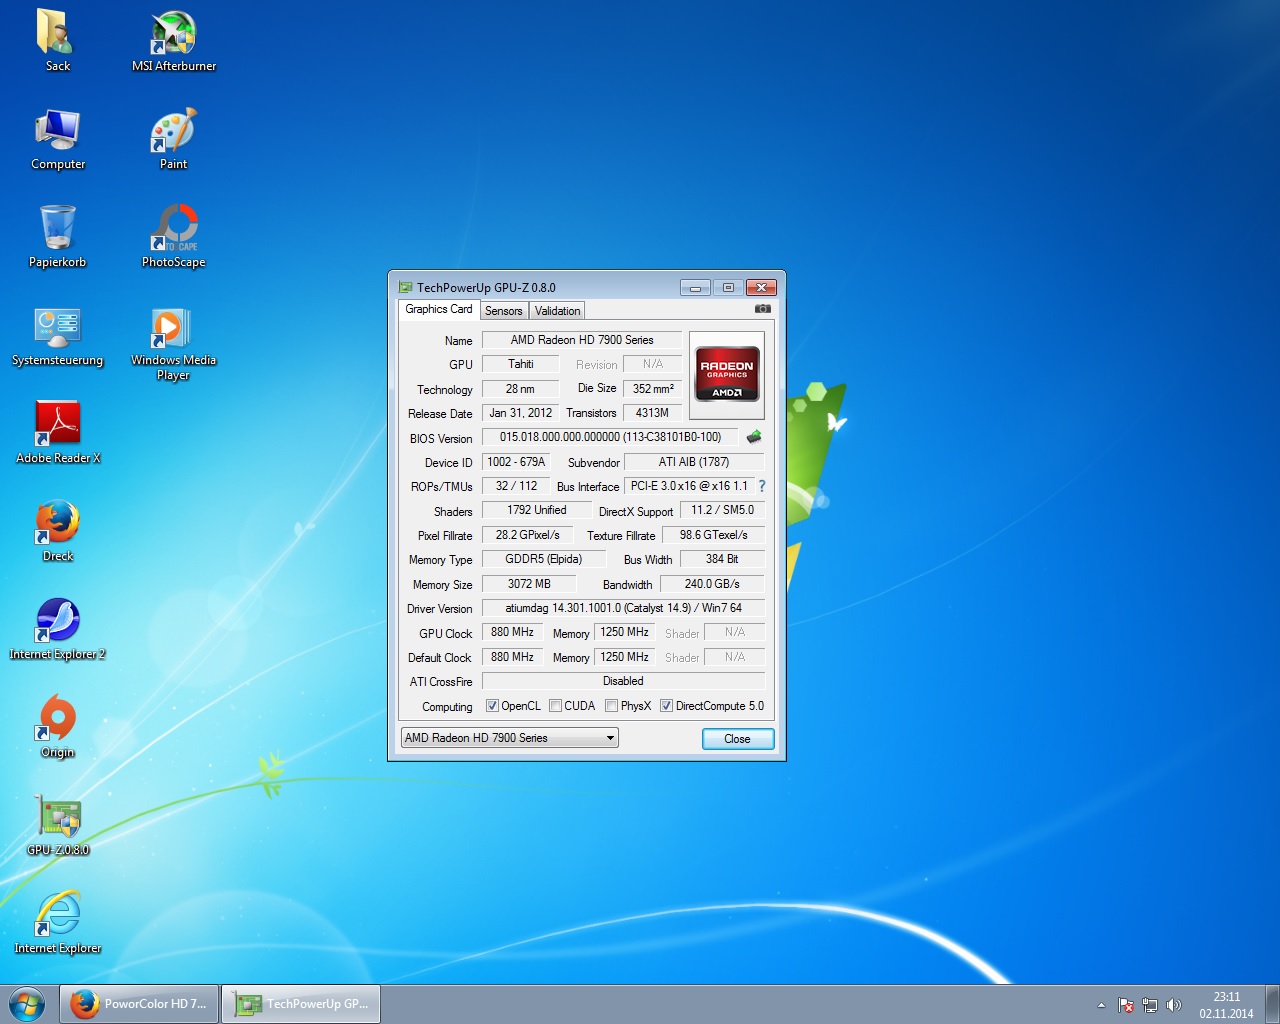Open Adobe Reader X shortcut
This screenshot has height=1024, width=1280.
pos(57,432)
